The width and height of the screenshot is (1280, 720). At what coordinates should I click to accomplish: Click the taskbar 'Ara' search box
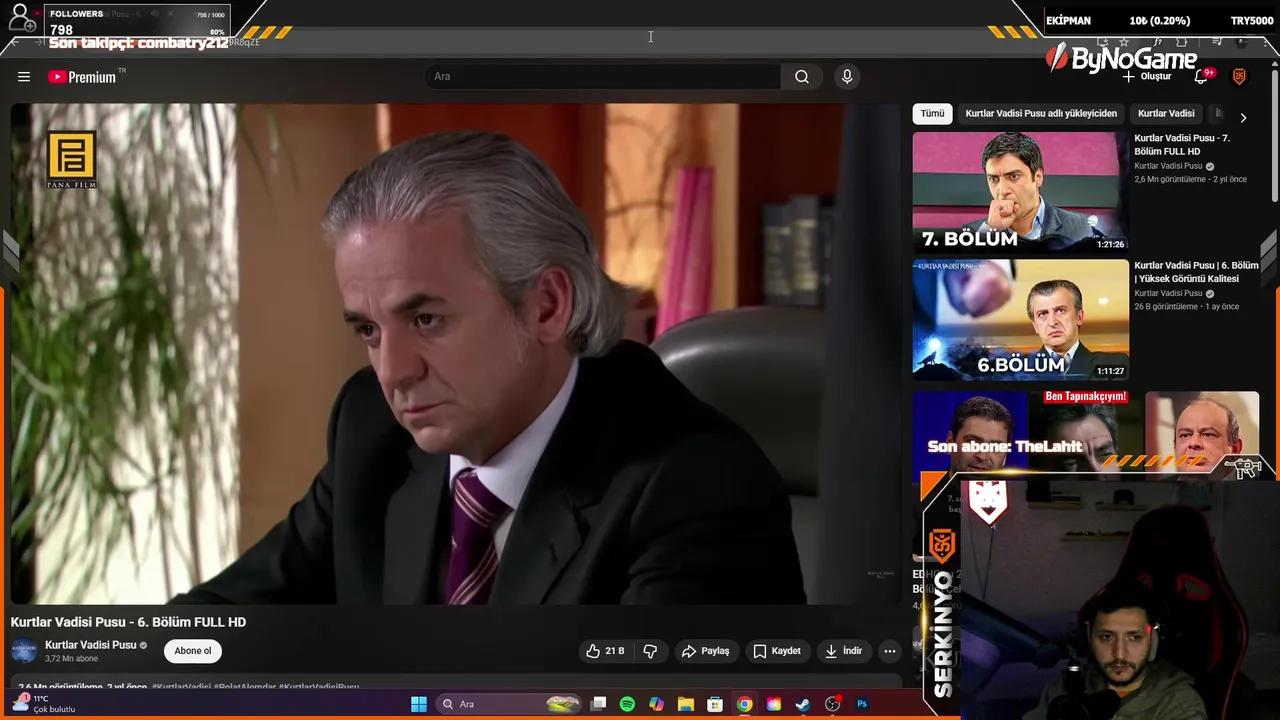coord(510,704)
